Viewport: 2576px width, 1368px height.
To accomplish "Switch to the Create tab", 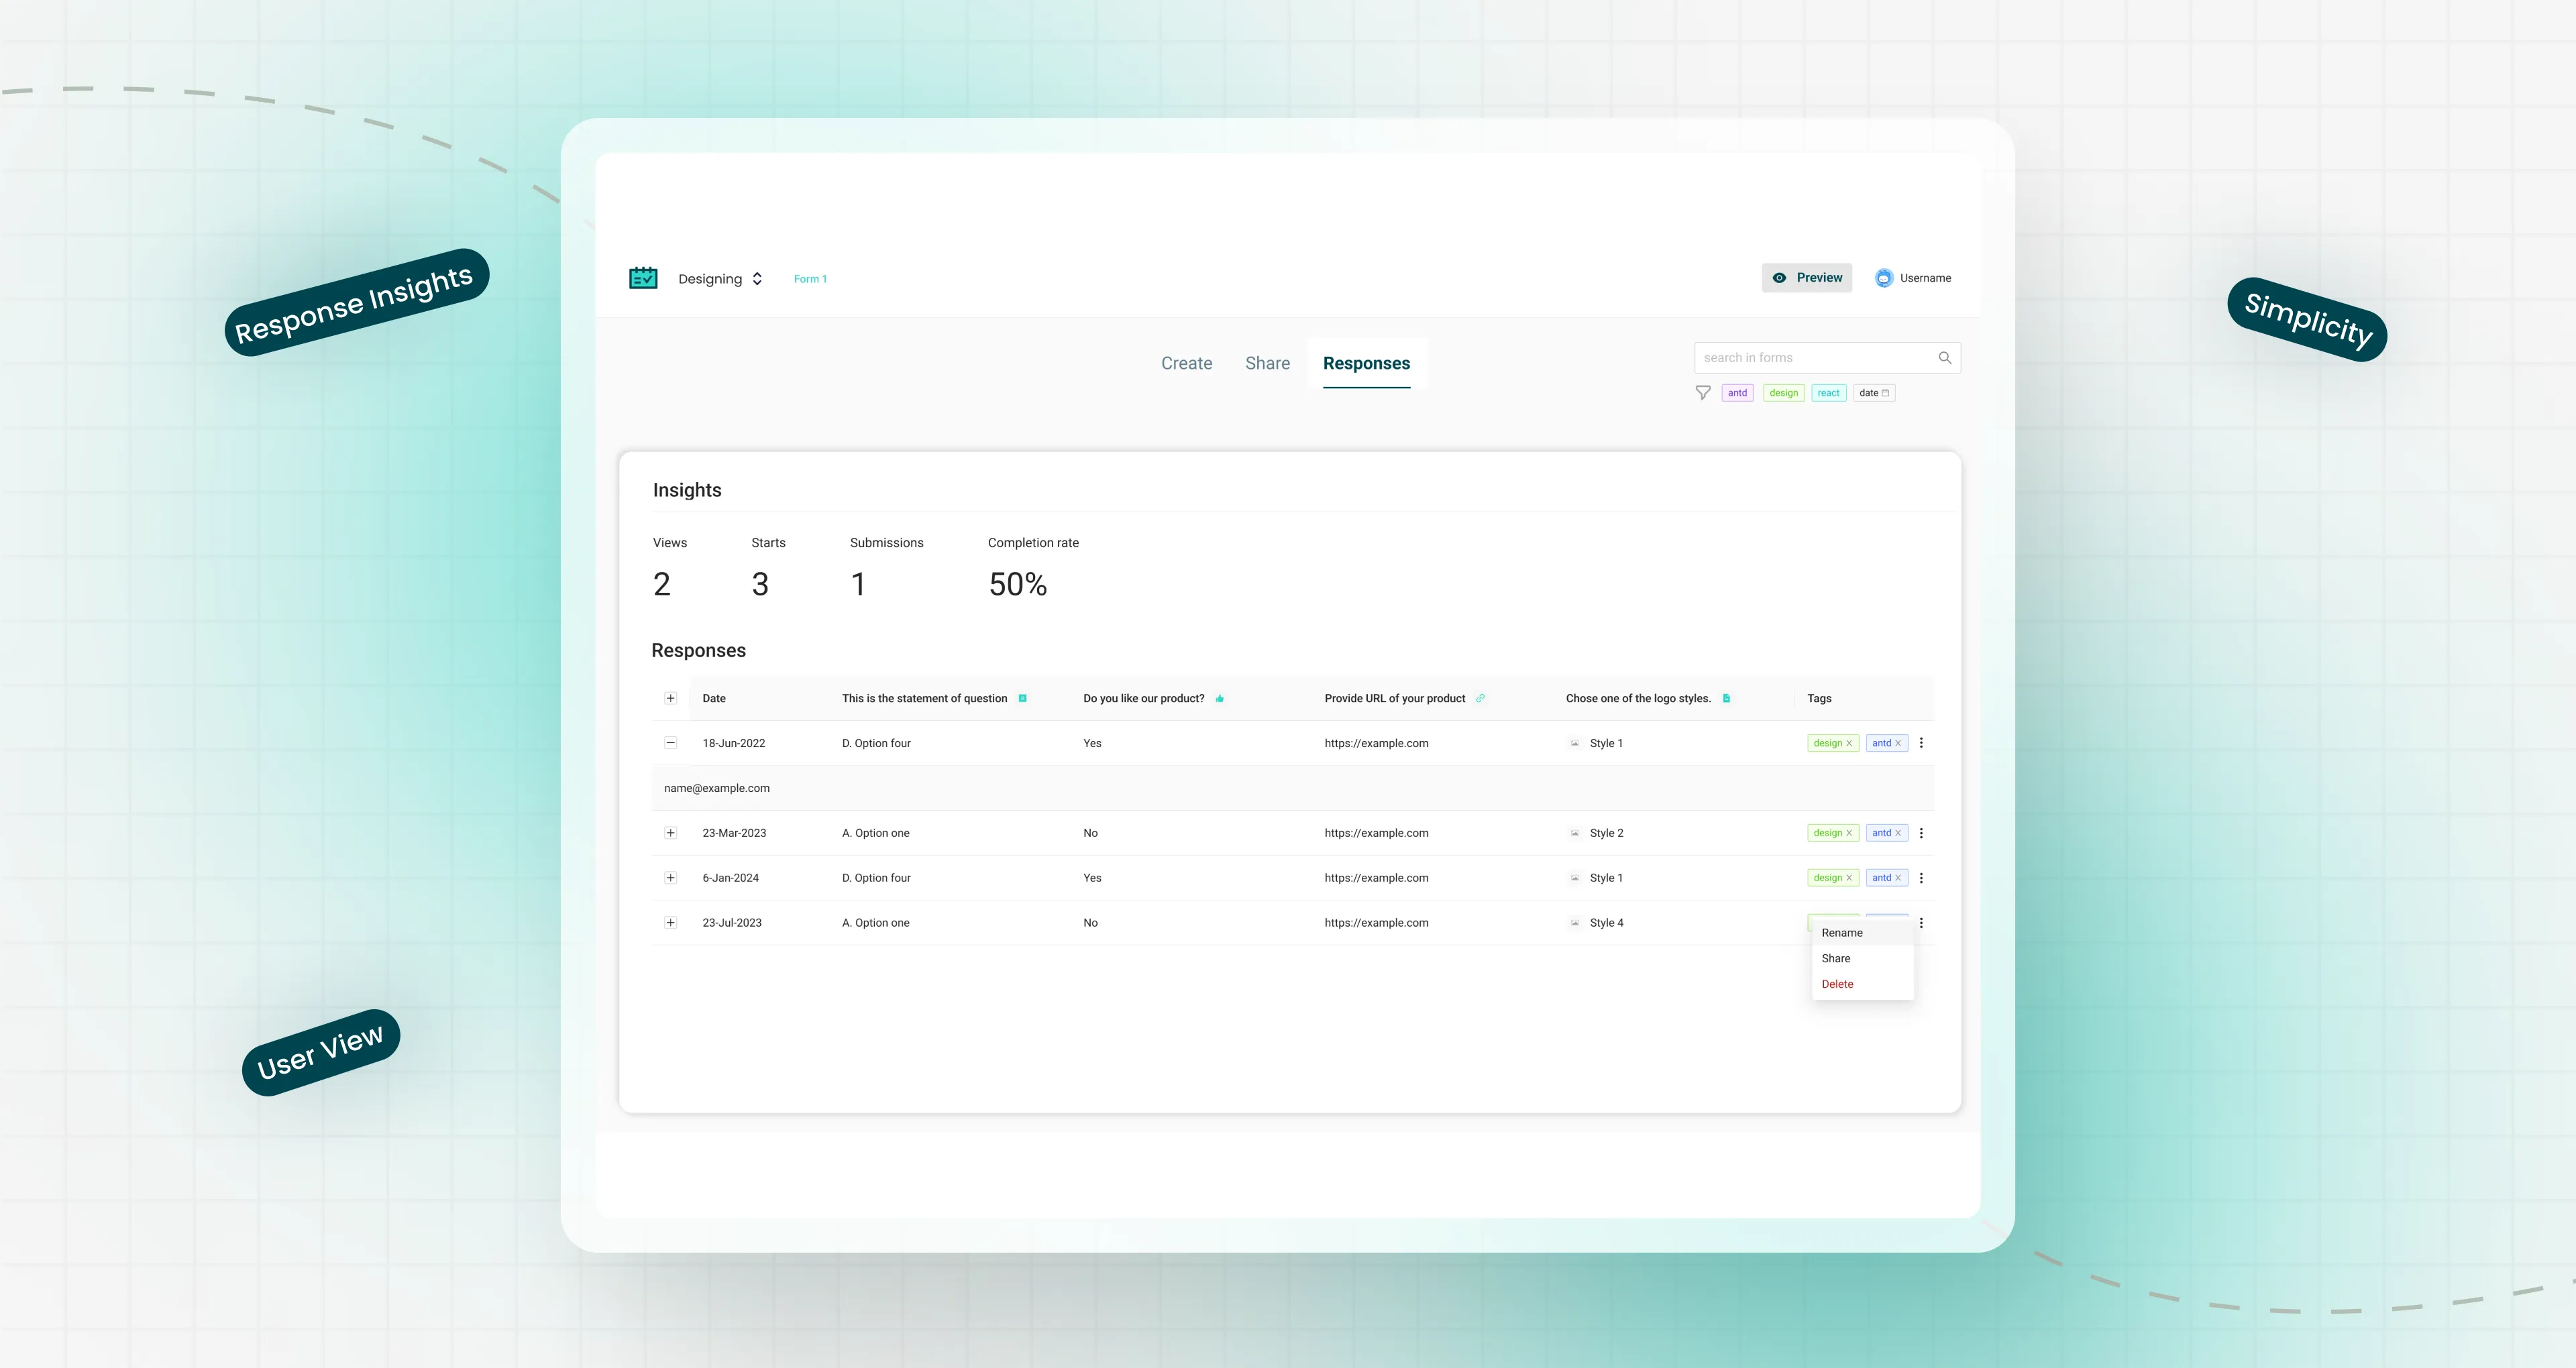I will [1186, 363].
